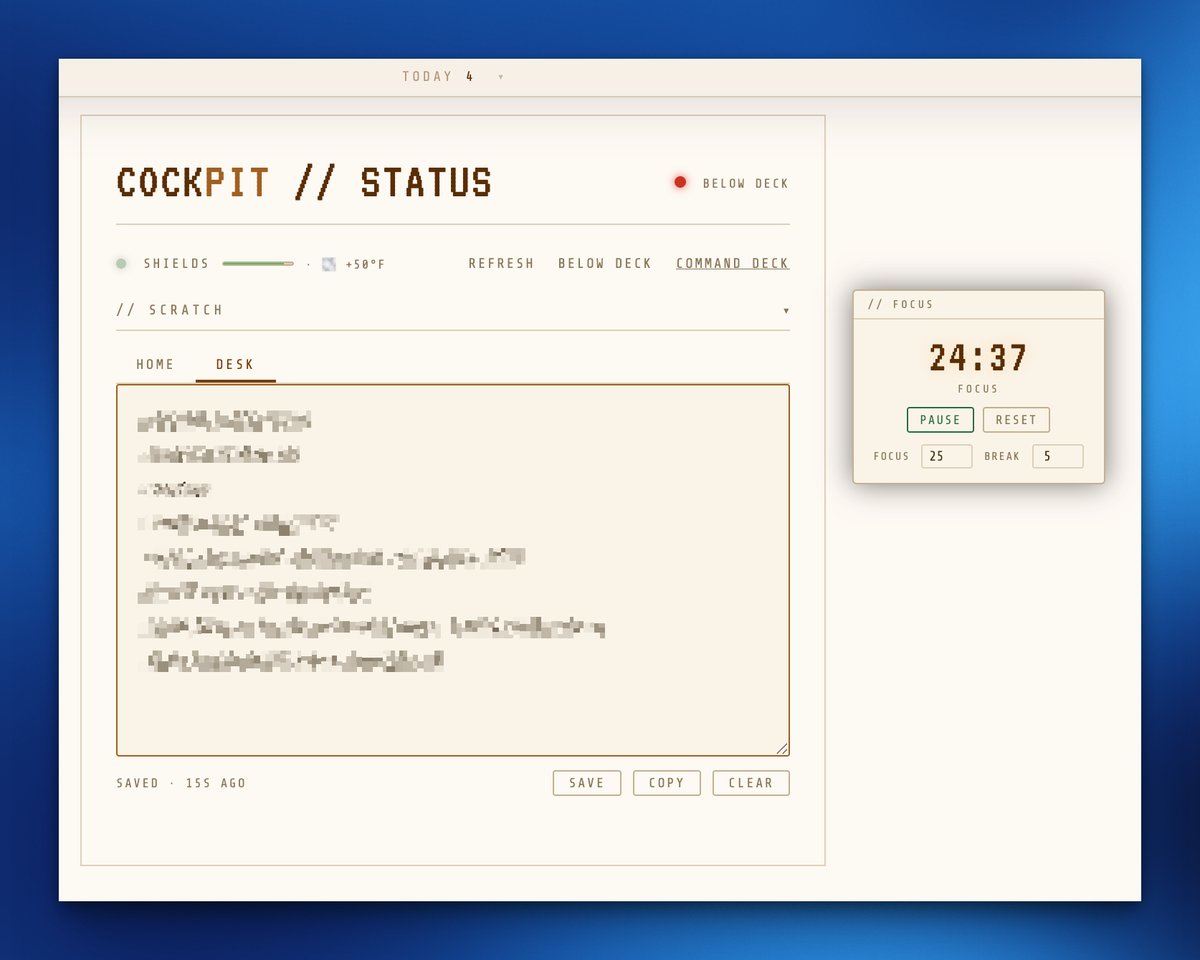Pause the running focus timer

pyautogui.click(x=940, y=419)
